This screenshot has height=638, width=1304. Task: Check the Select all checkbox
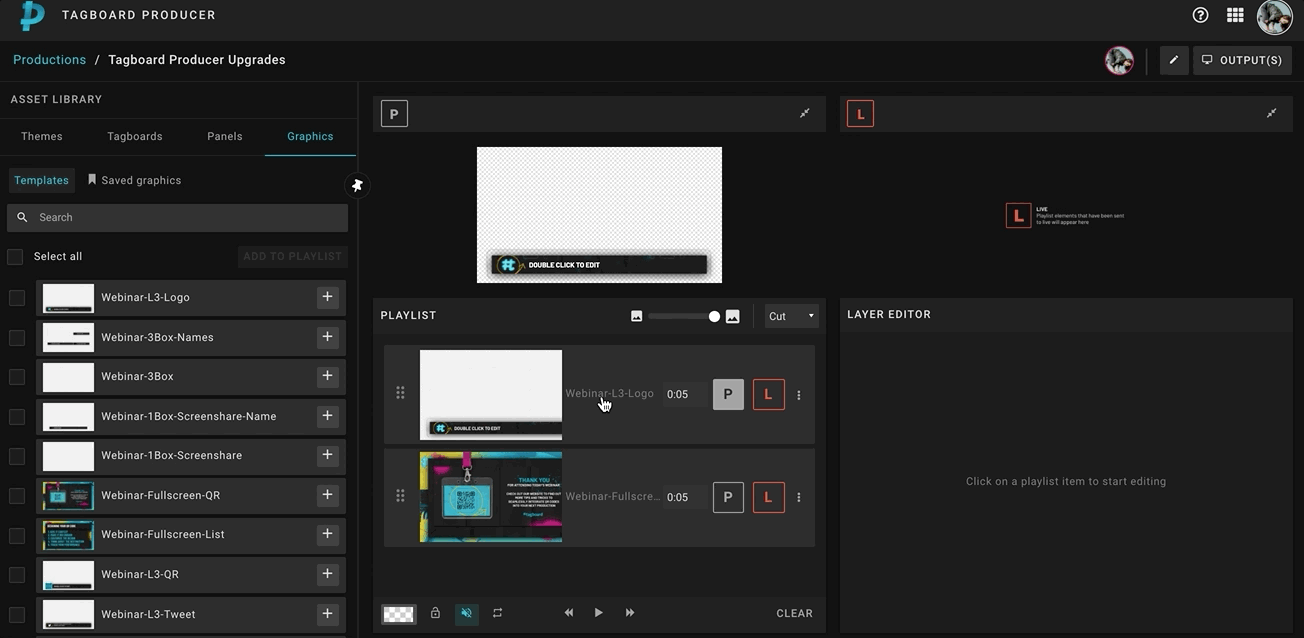click(15, 257)
